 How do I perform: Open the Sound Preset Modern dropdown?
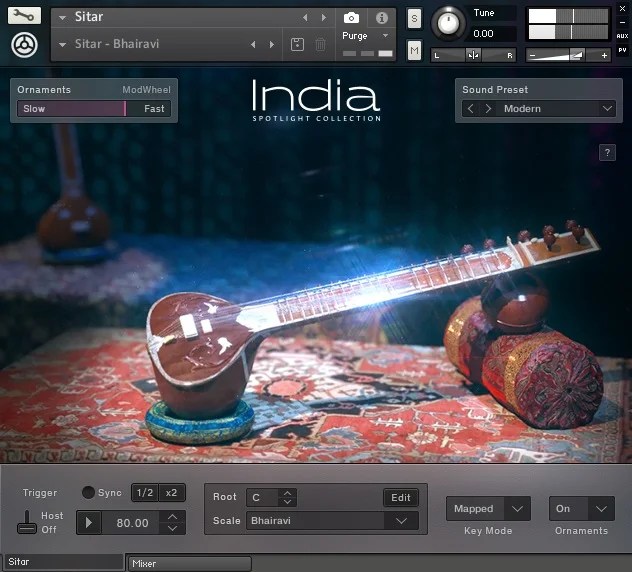click(607, 108)
